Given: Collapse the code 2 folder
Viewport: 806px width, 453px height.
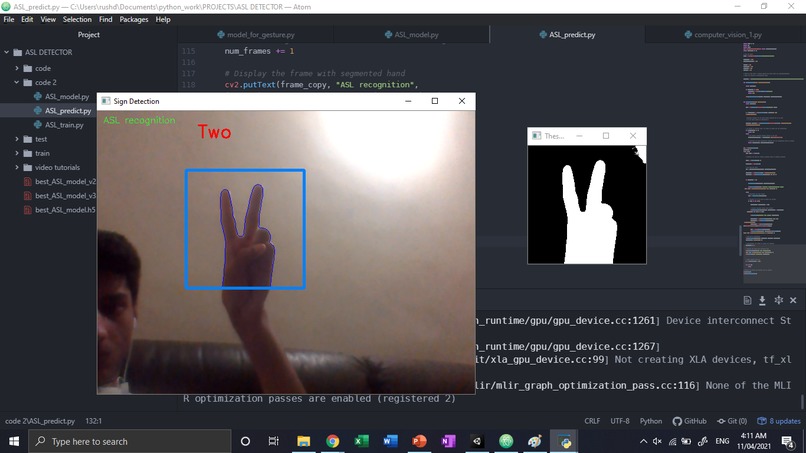Looking at the screenshot, I should tap(17, 82).
